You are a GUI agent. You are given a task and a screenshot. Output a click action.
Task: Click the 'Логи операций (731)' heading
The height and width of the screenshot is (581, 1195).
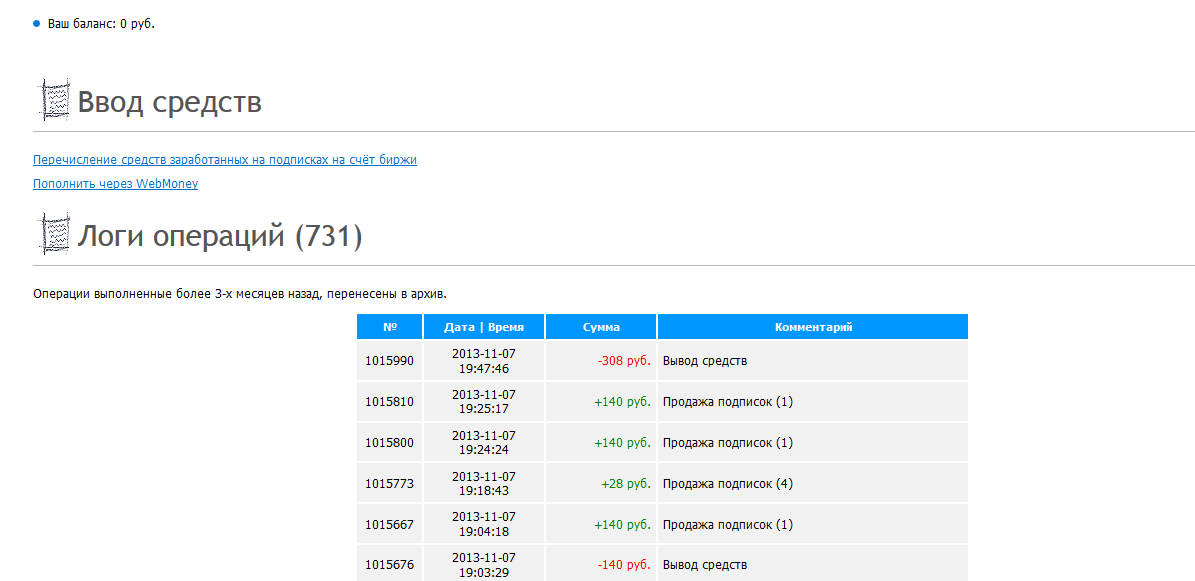[220, 237]
